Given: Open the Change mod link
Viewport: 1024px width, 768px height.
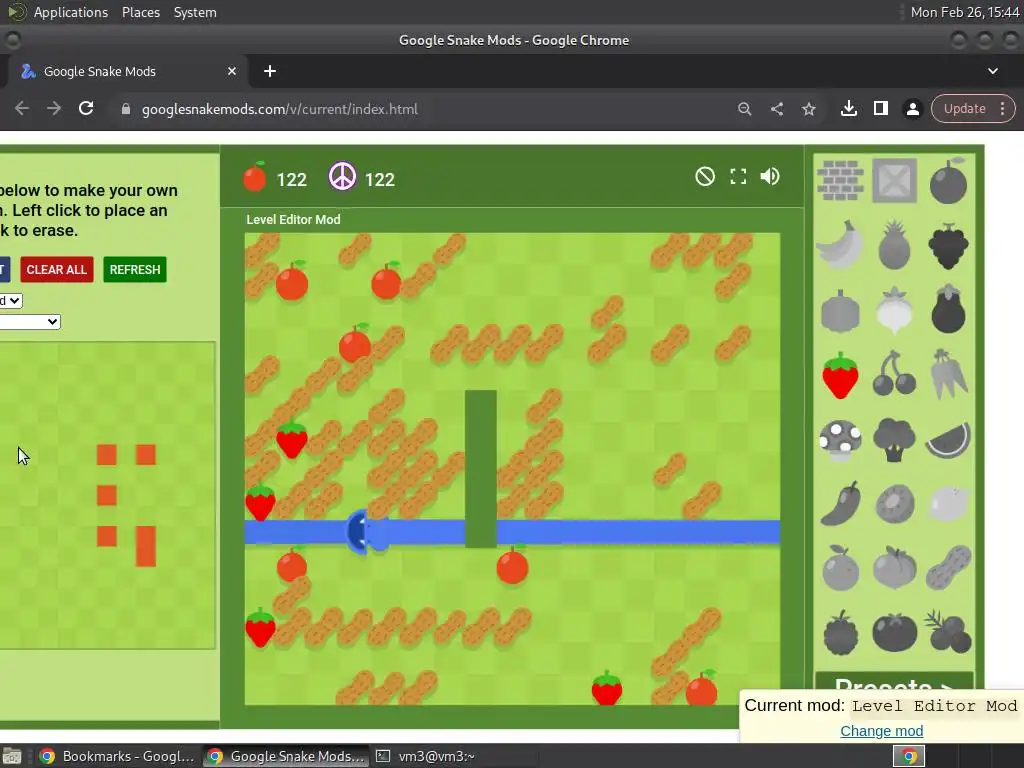Looking at the screenshot, I should coord(882,731).
